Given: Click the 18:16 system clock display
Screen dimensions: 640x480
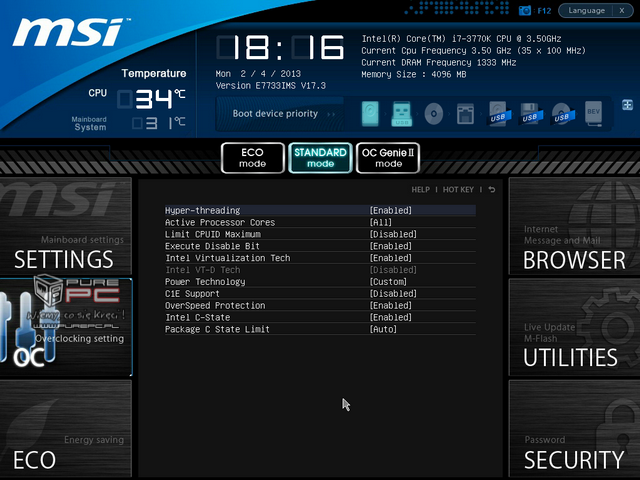Looking at the screenshot, I should 280,48.
